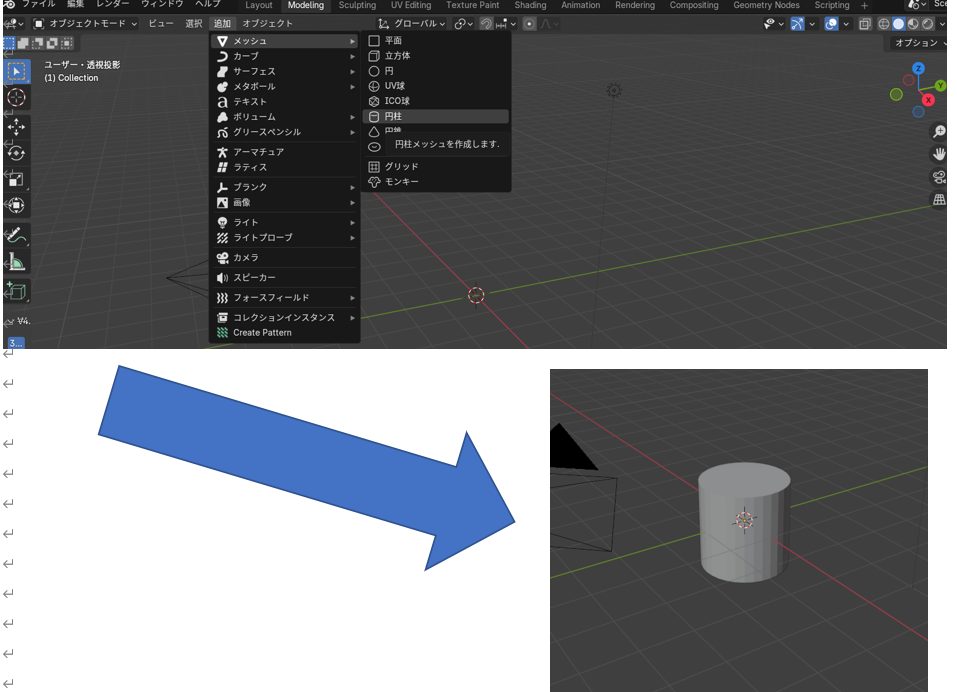Switch to the Sculpting workspace tab

coord(357,6)
